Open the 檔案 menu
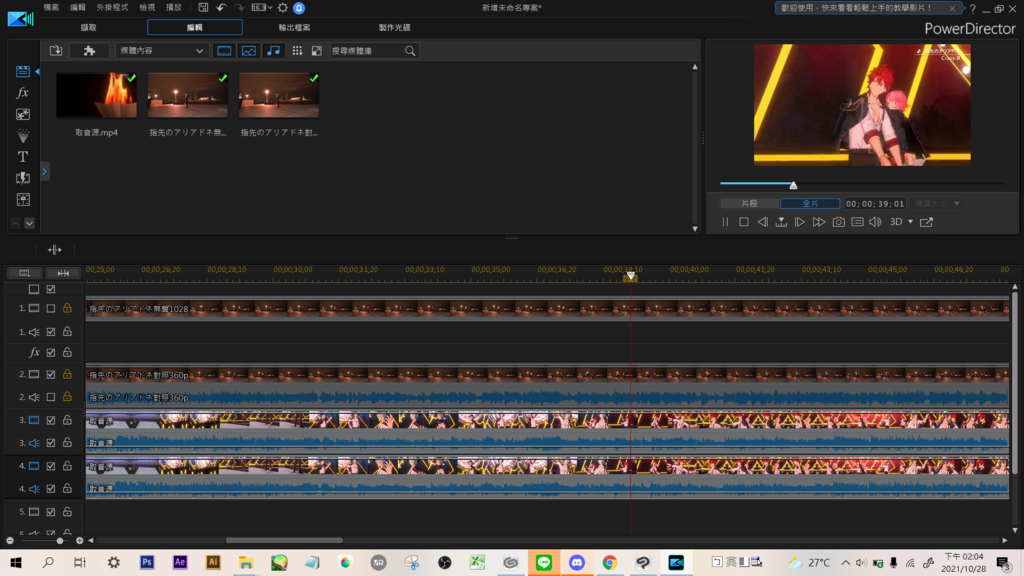The image size is (1024, 576). (x=51, y=8)
